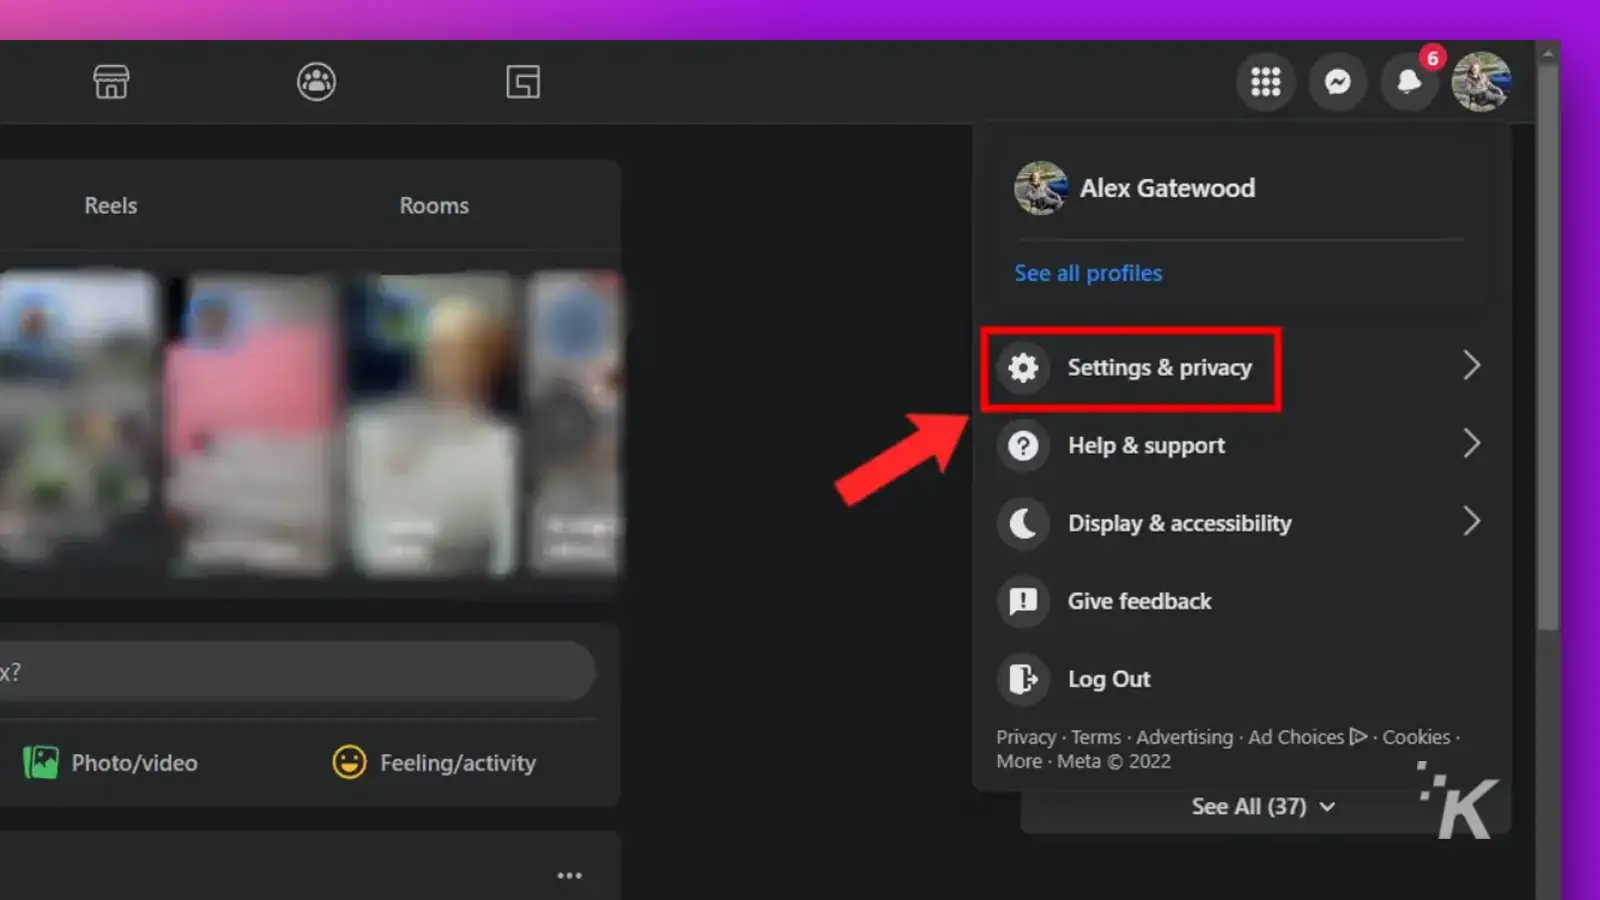1600x900 pixels.
Task: Open the Advertising footer link
Action: [1185, 737]
